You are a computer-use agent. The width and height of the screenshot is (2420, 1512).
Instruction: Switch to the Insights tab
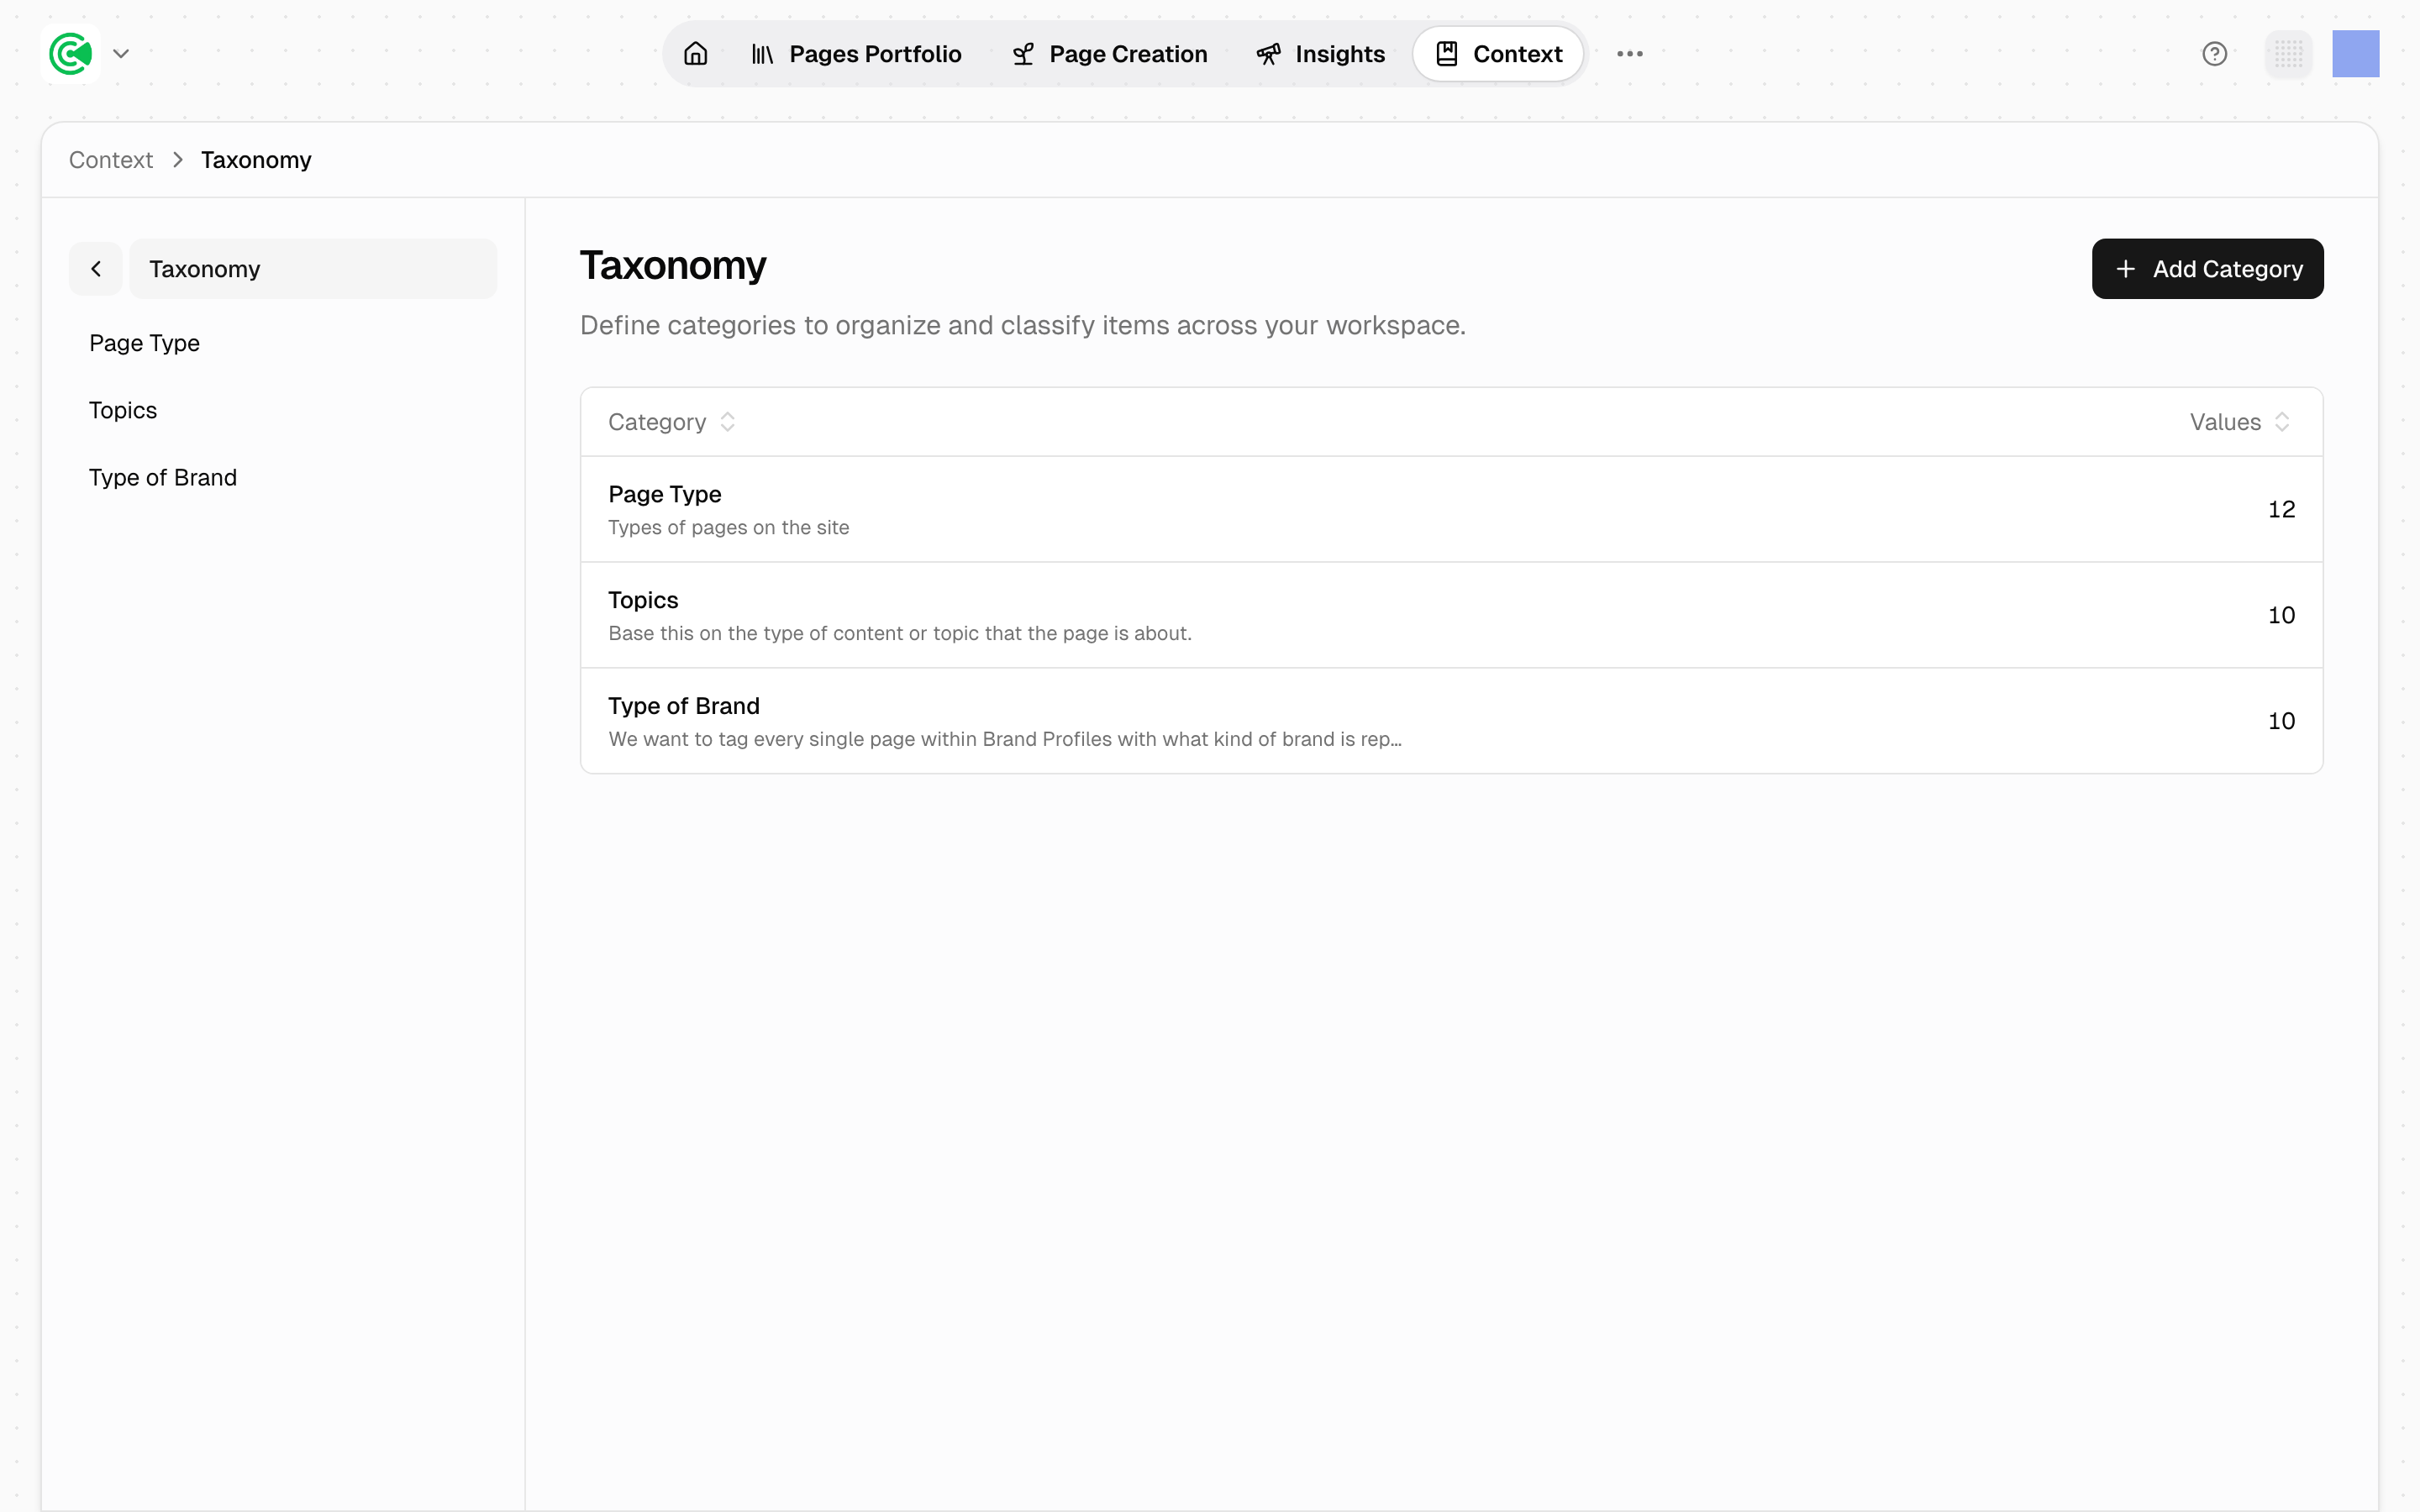pyautogui.click(x=1320, y=54)
